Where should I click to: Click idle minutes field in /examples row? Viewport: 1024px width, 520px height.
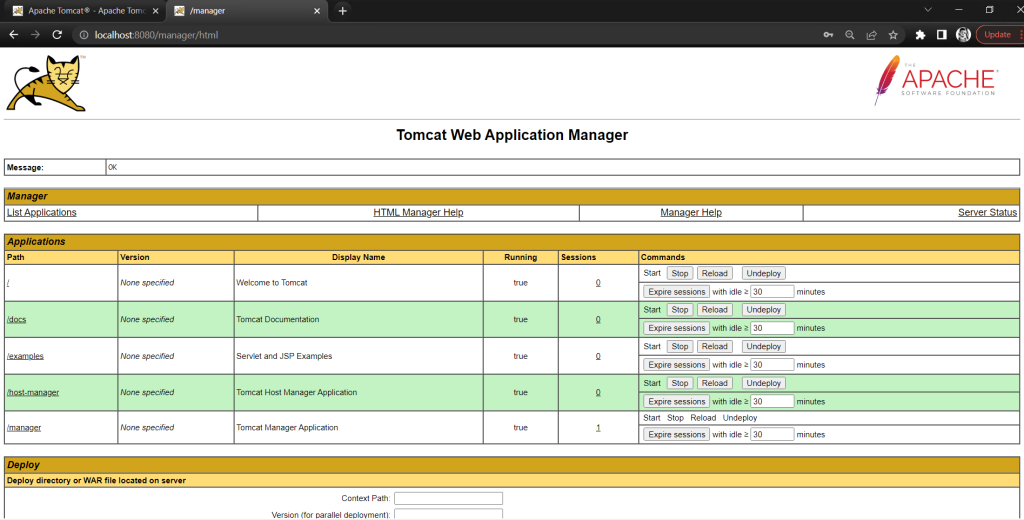pos(772,365)
